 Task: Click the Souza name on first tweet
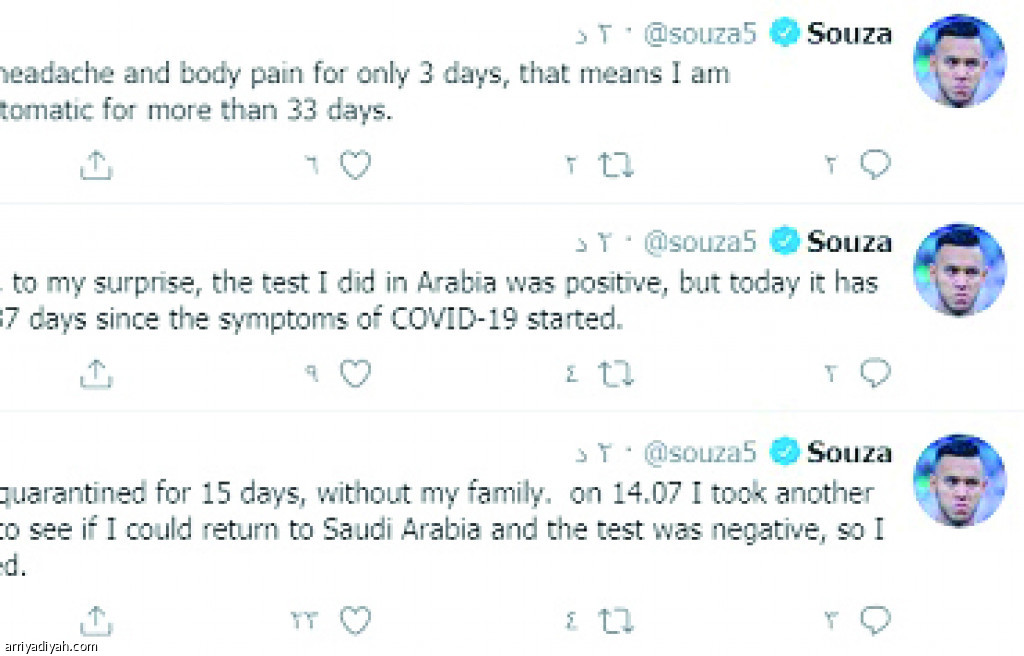[x=849, y=34]
